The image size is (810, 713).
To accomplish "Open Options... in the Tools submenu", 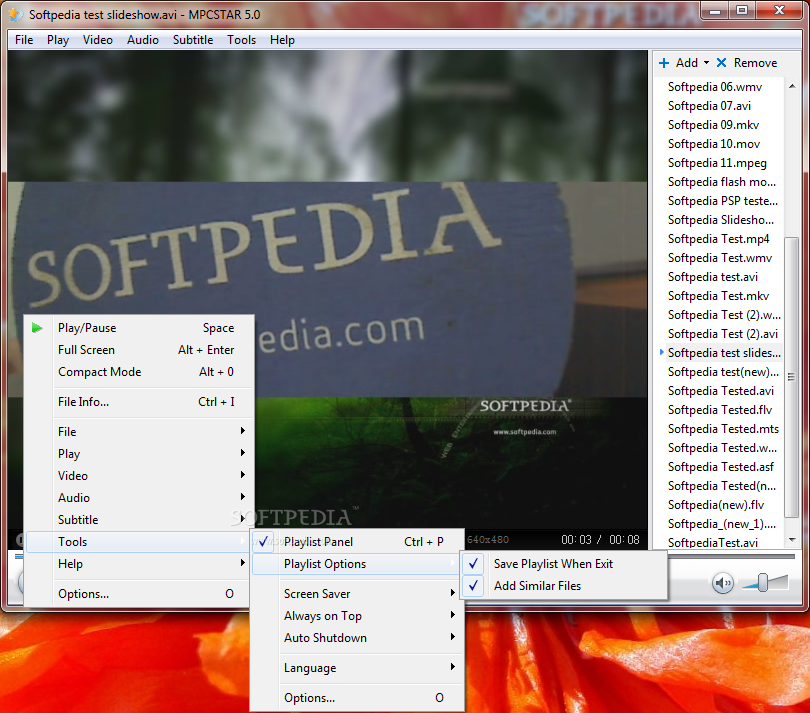I will pos(357,698).
